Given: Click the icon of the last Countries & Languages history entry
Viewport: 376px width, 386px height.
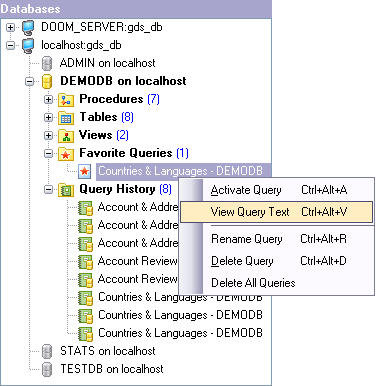Looking at the screenshot, I should [x=85, y=334].
